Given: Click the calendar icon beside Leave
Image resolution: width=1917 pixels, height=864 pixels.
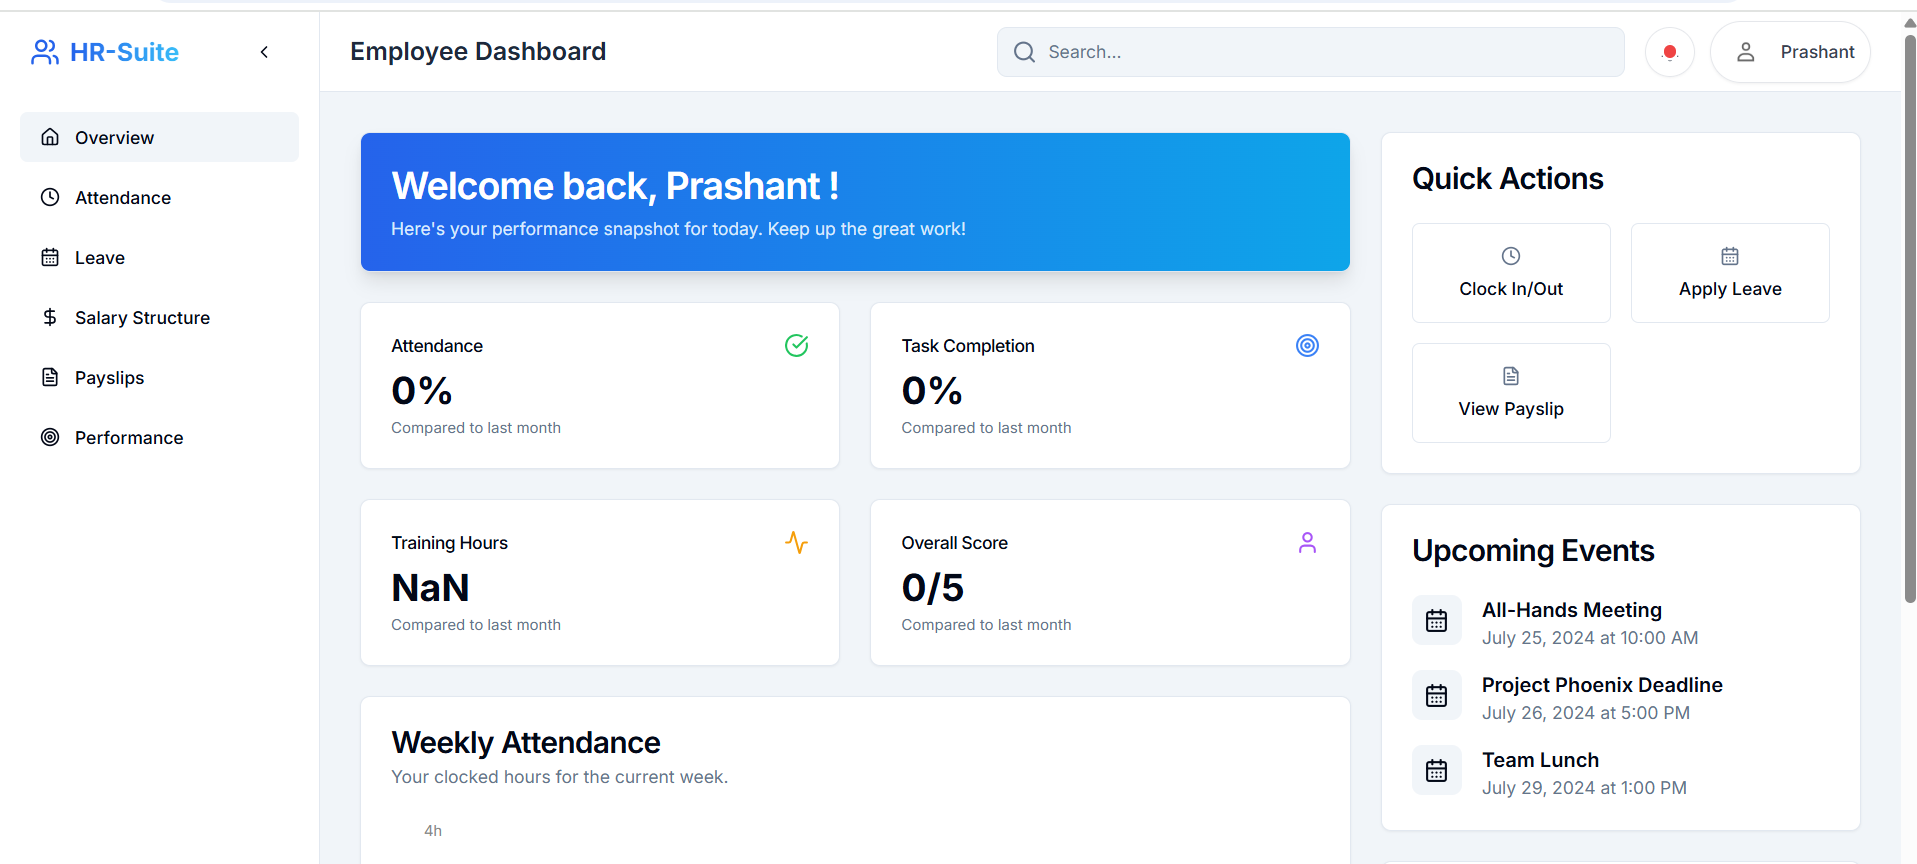Looking at the screenshot, I should click(50, 257).
